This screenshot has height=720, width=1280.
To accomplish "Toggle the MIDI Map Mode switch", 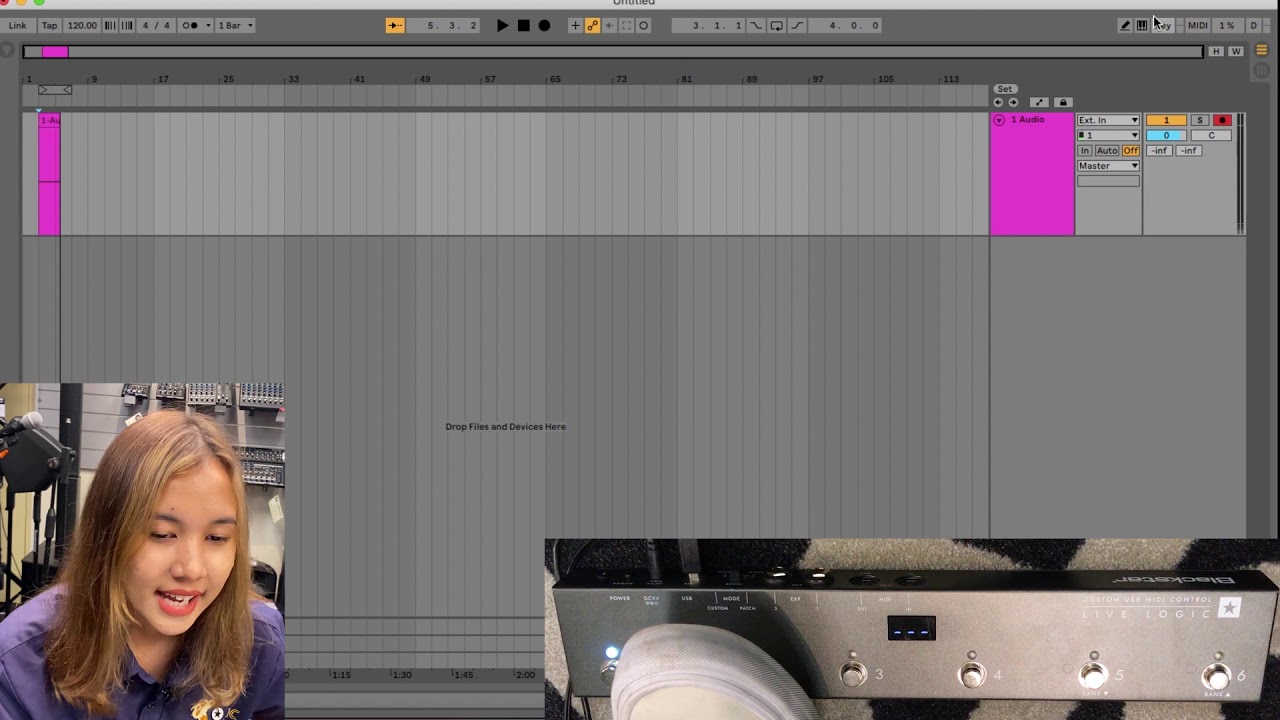I will point(1197,25).
